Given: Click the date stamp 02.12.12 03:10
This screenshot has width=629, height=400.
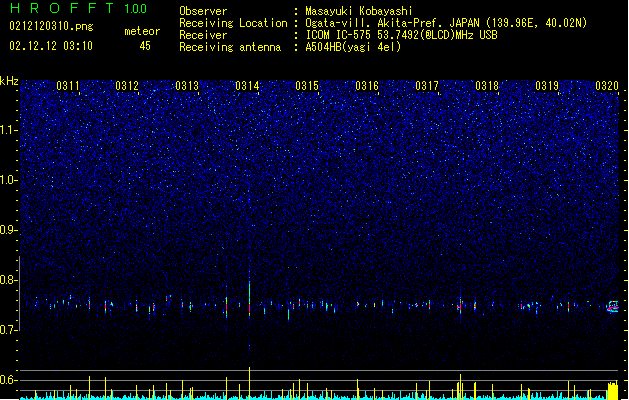Looking at the screenshot, I should 51,45.
